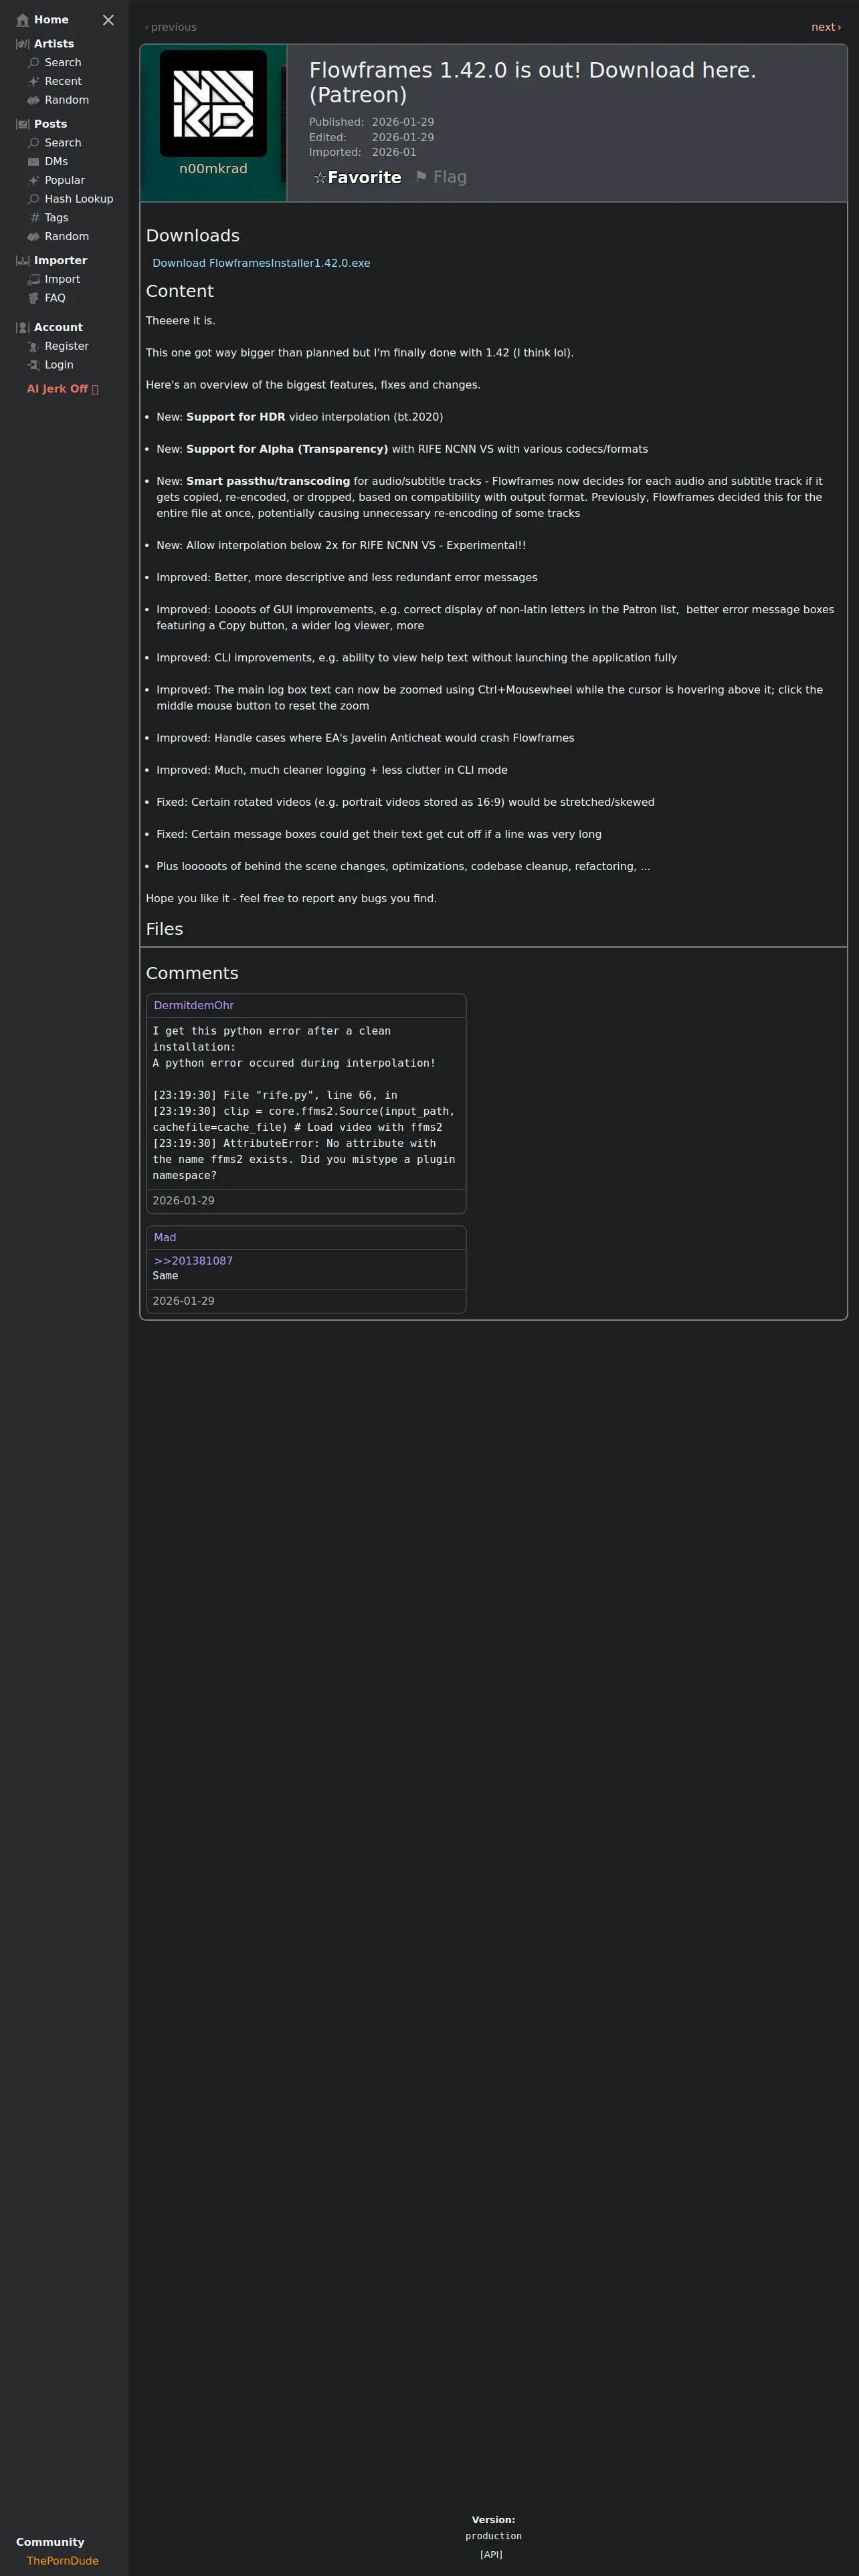The image size is (859, 2576).
Task: Open commenter Mad's name
Action: 165,1238
